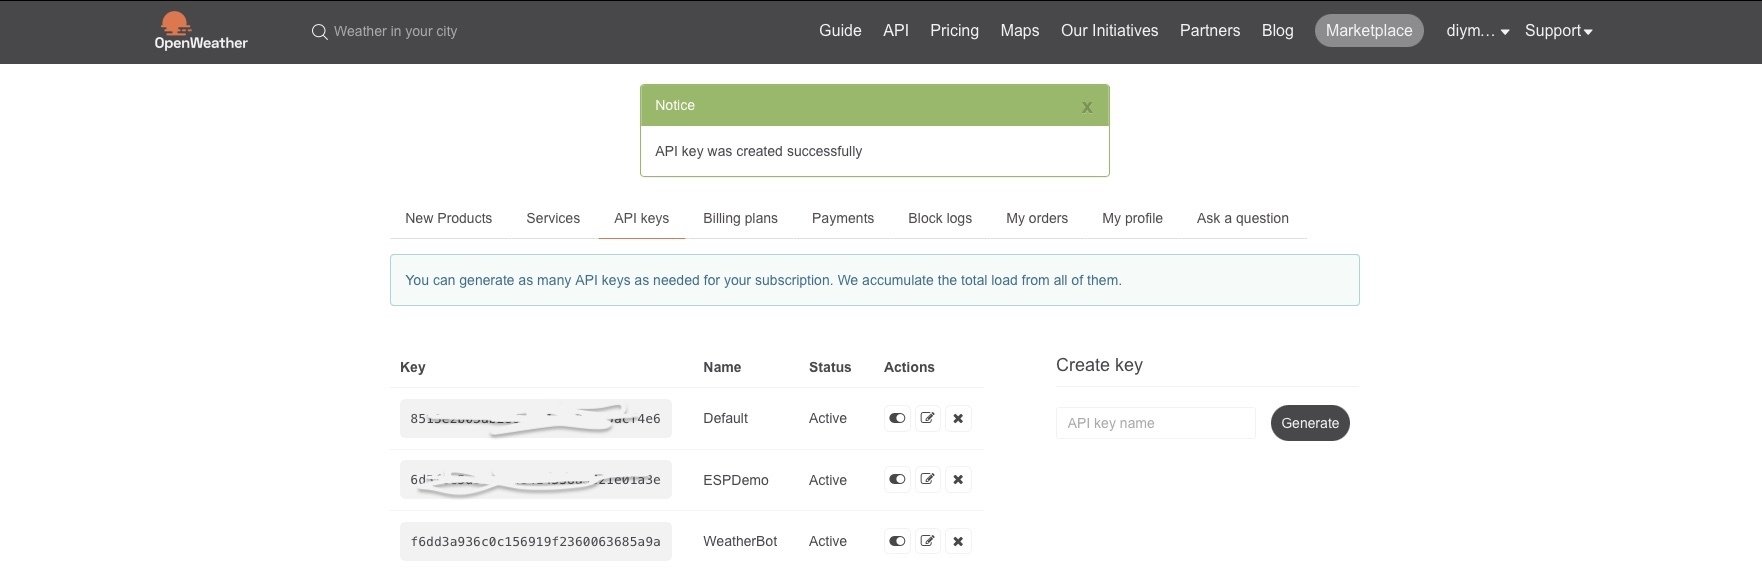Expand the Support dropdown menu
Screen dimensions: 1762x584
pyautogui.click(x=1558, y=31)
